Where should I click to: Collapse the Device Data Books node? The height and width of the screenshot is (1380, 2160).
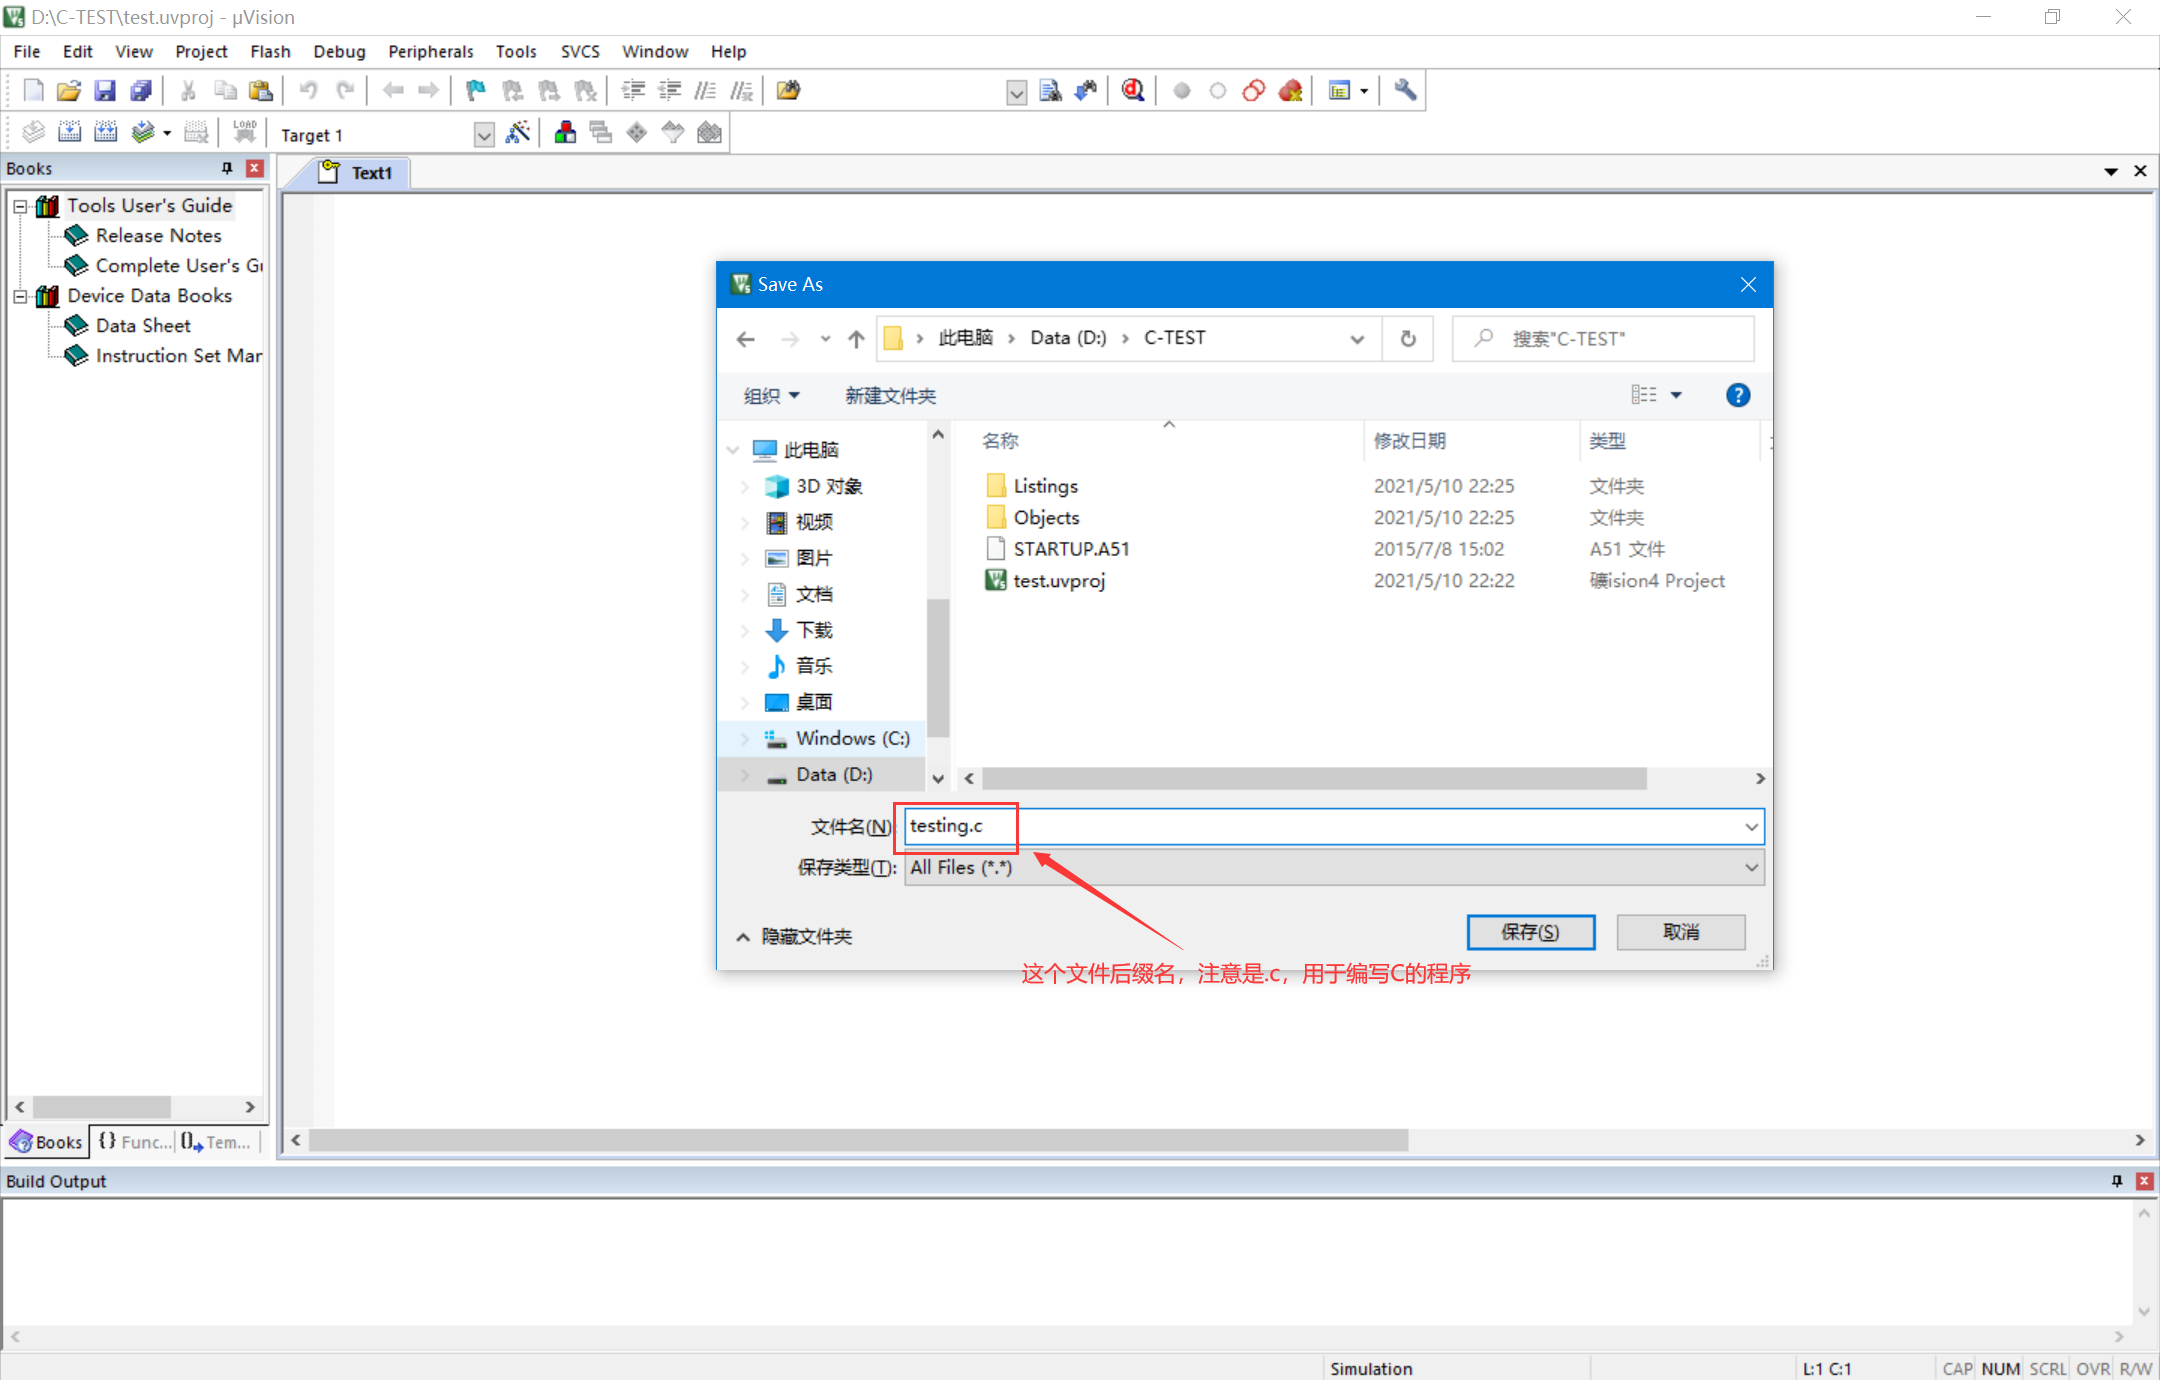coord(20,296)
